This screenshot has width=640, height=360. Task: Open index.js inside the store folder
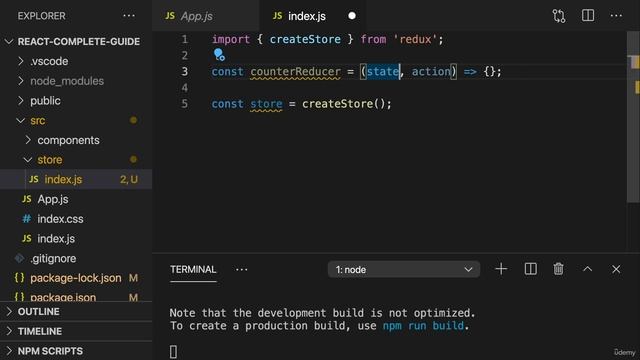[x=76, y=179]
